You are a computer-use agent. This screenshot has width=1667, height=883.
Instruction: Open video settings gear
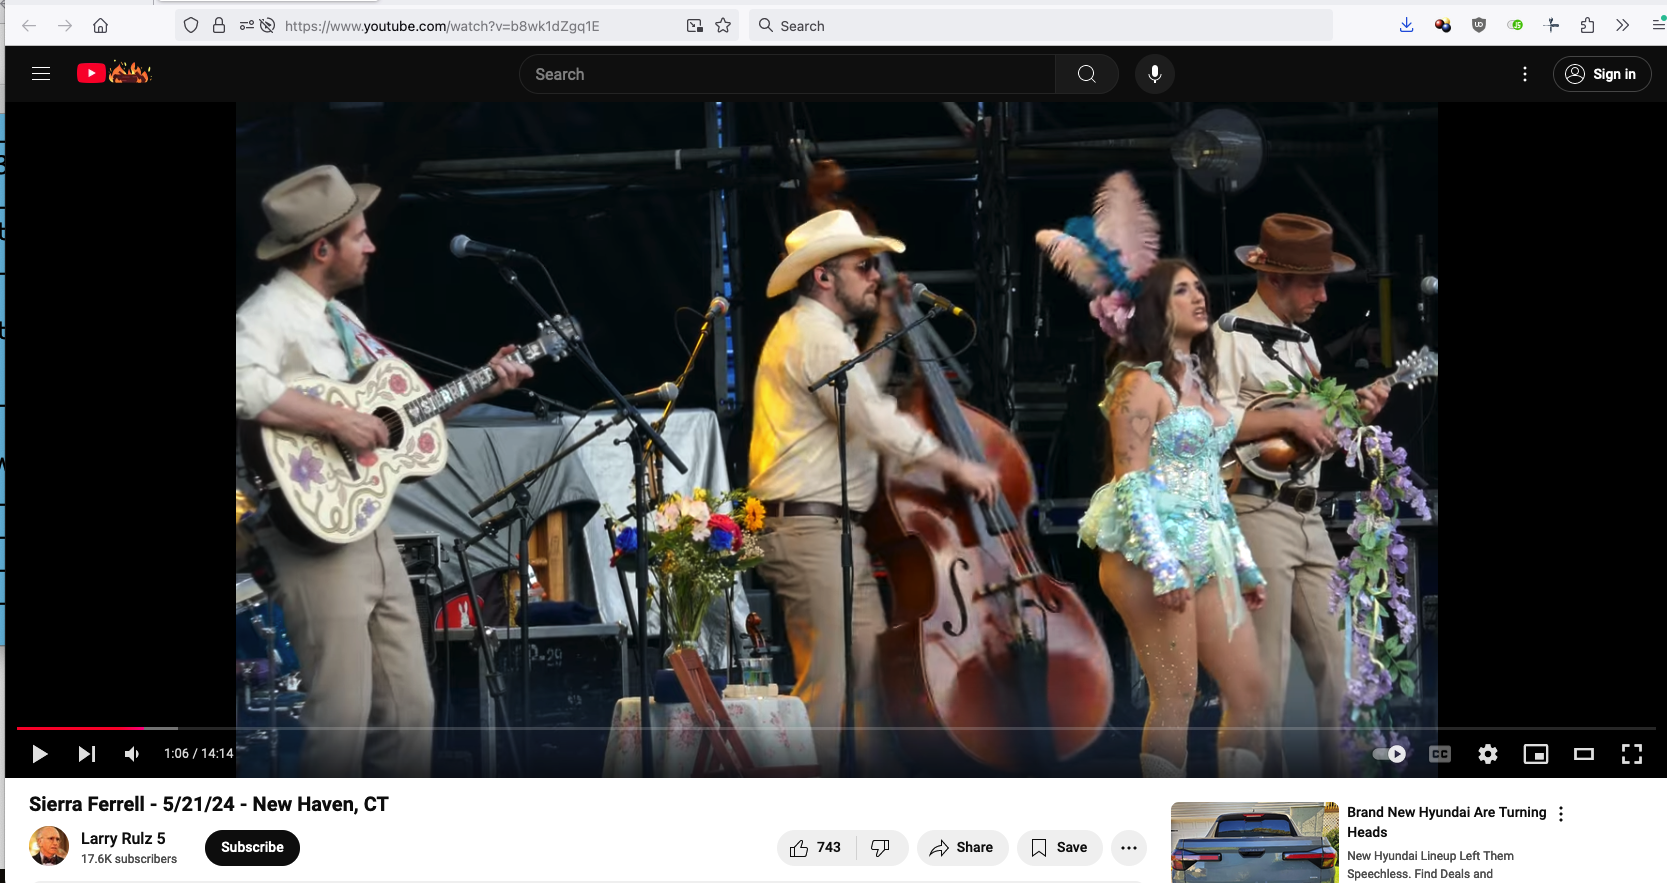tap(1488, 754)
